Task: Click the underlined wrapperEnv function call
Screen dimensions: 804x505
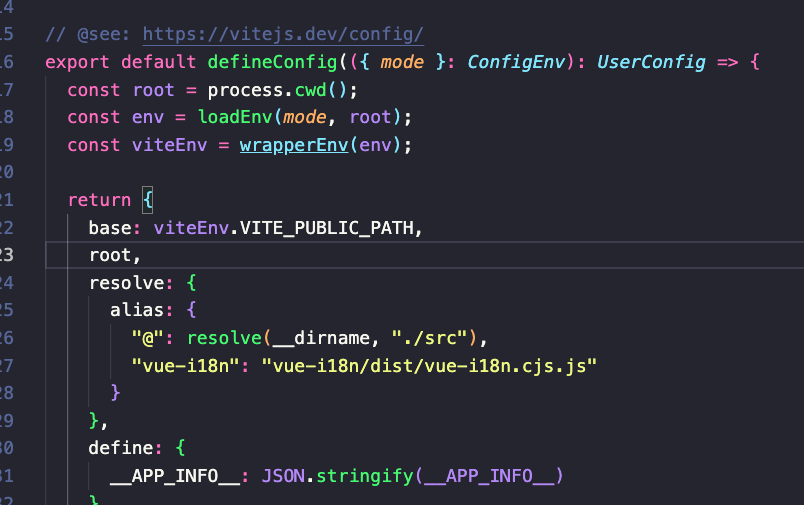Action: [293, 145]
